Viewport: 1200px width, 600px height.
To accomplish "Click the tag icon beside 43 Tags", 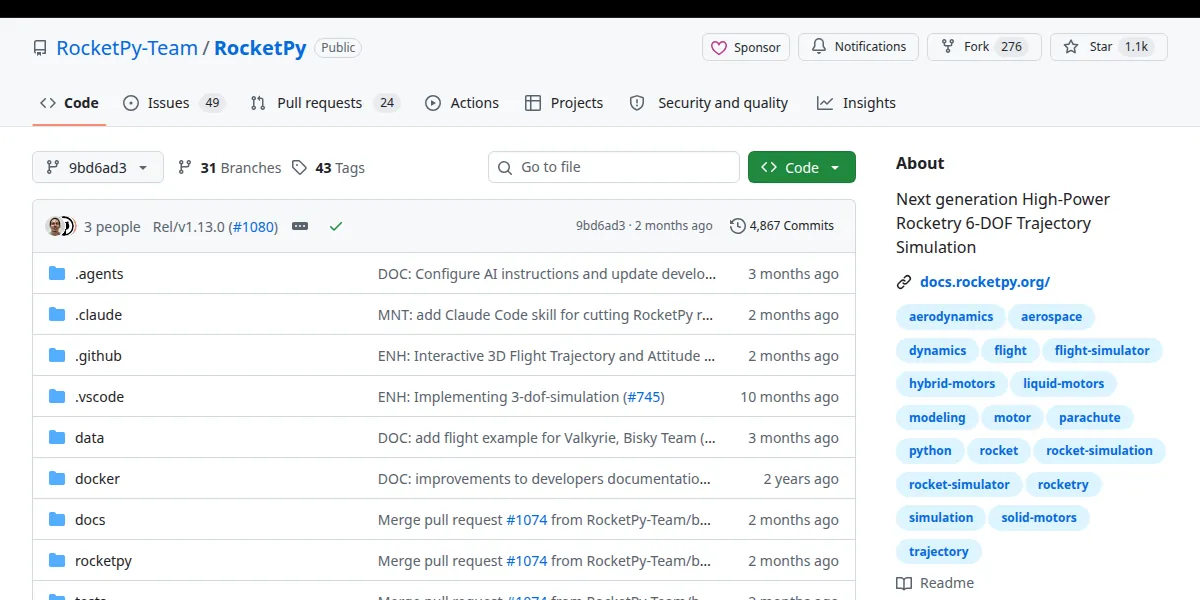I will [299, 168].
